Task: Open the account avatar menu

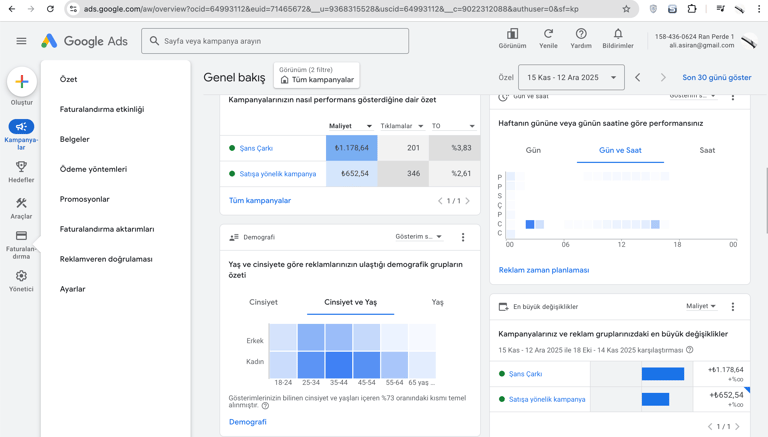Action: [x=748, y=41]
